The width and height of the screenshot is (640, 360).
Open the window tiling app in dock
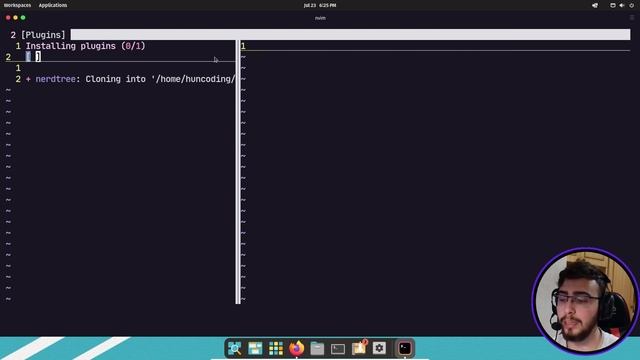click(255, 348)
